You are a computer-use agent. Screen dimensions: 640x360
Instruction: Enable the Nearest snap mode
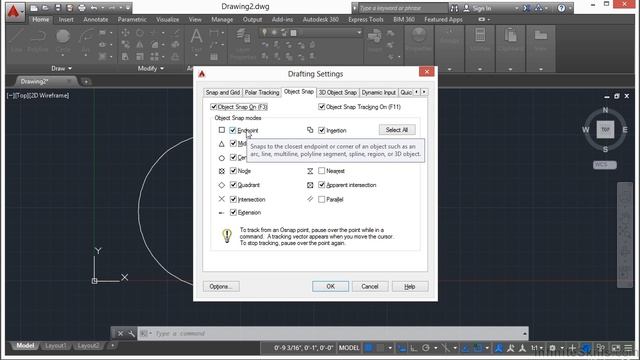322,171
